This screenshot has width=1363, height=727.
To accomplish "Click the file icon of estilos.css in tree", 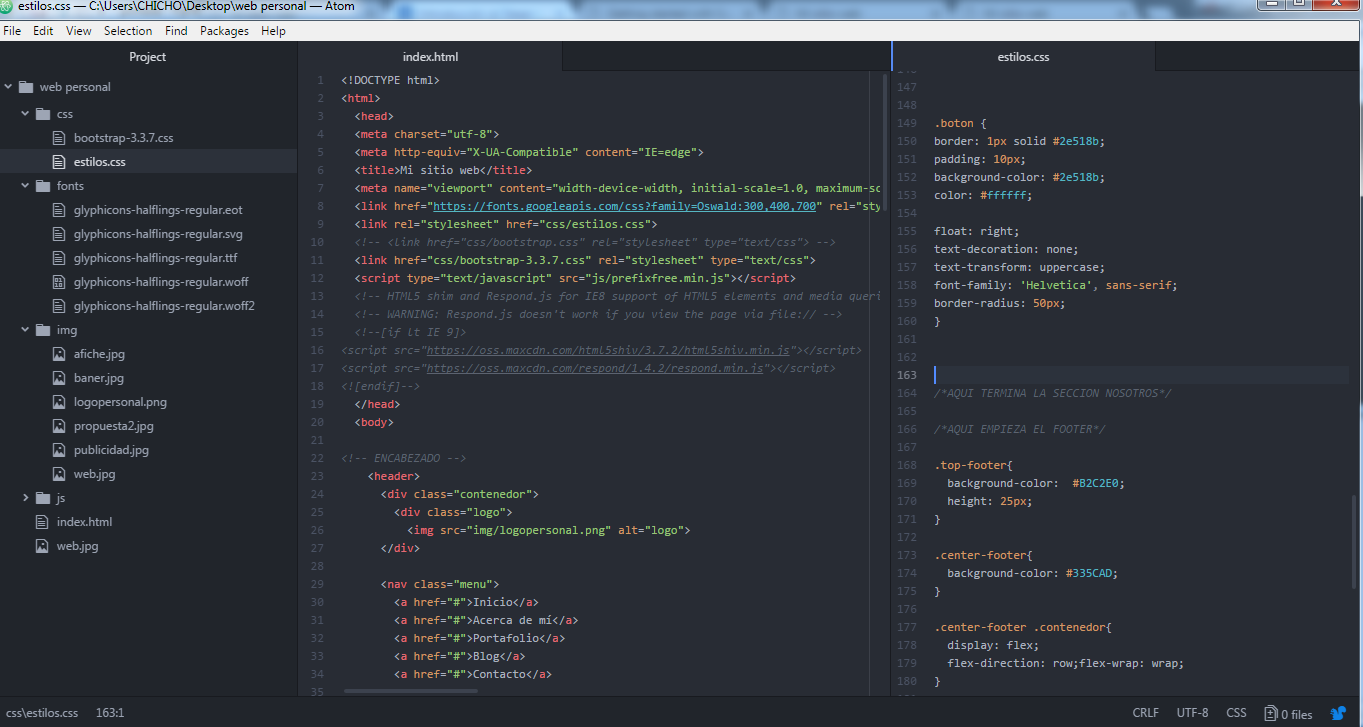I will (x=59, y=162).
